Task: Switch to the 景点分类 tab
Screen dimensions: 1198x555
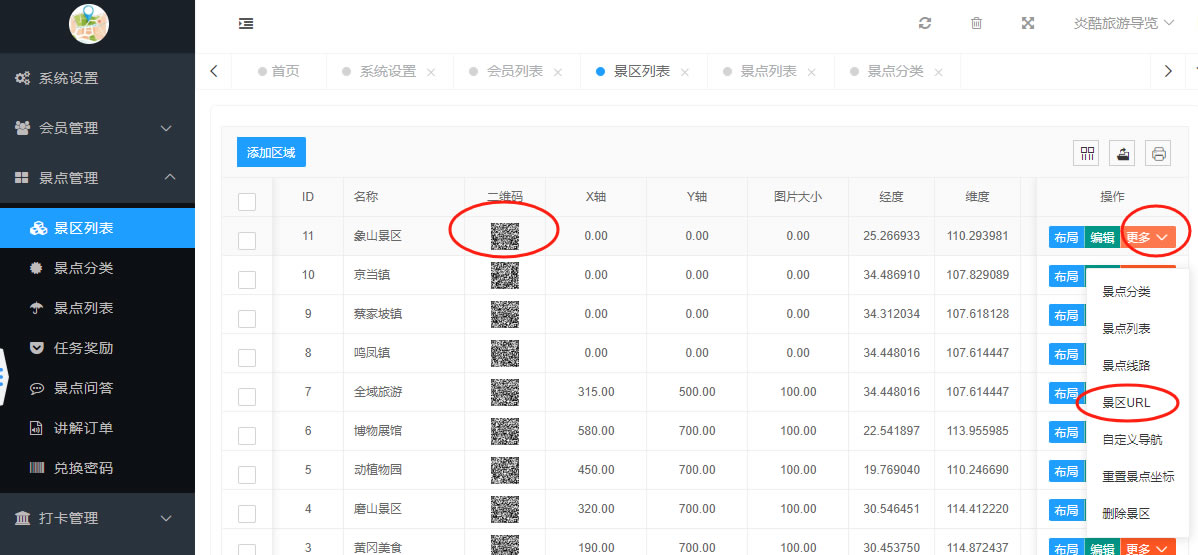Action: [895, 71]
